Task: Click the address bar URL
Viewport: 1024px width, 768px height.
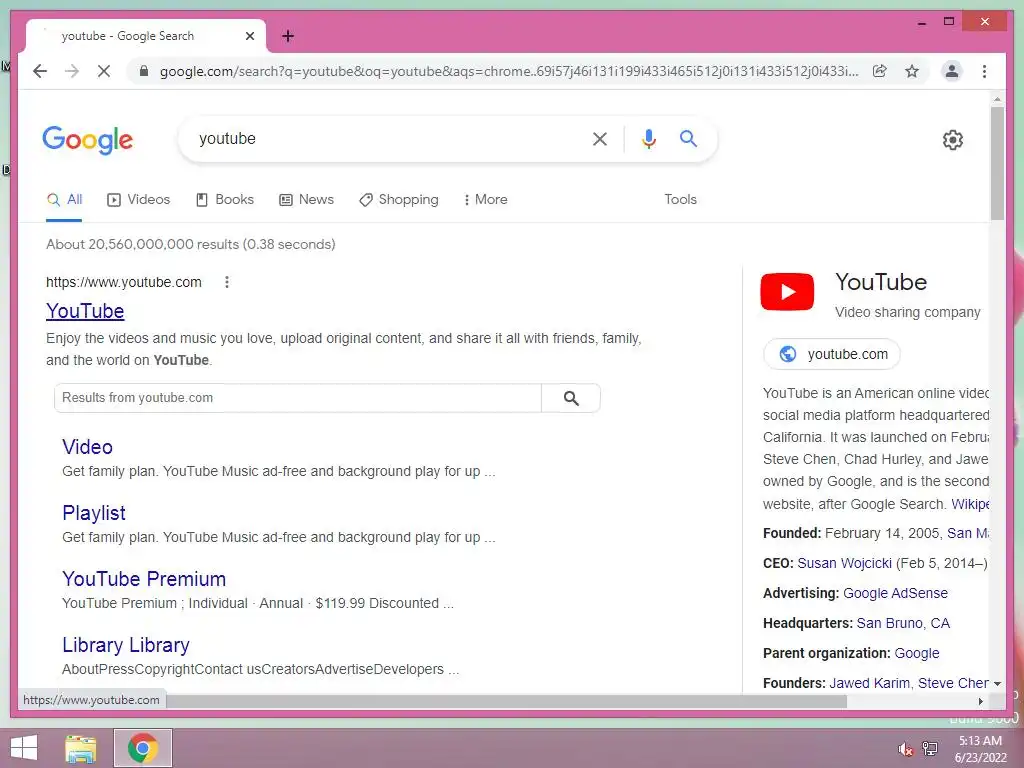Action: pos(509,71)
